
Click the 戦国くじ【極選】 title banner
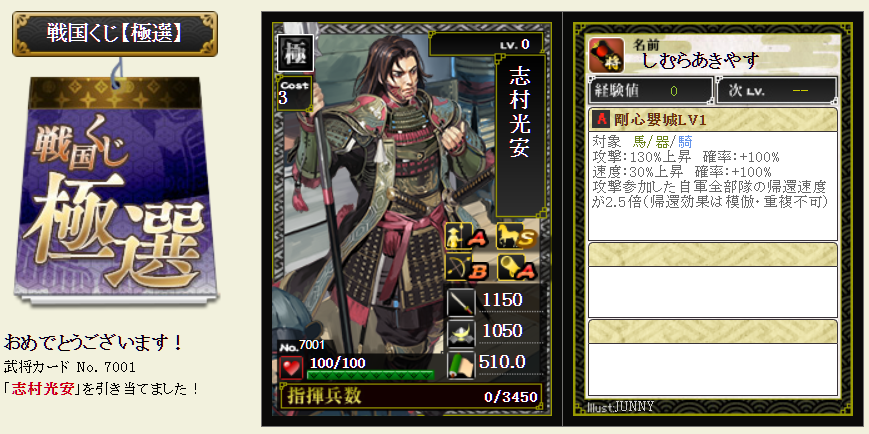click(x=115, y=33)
